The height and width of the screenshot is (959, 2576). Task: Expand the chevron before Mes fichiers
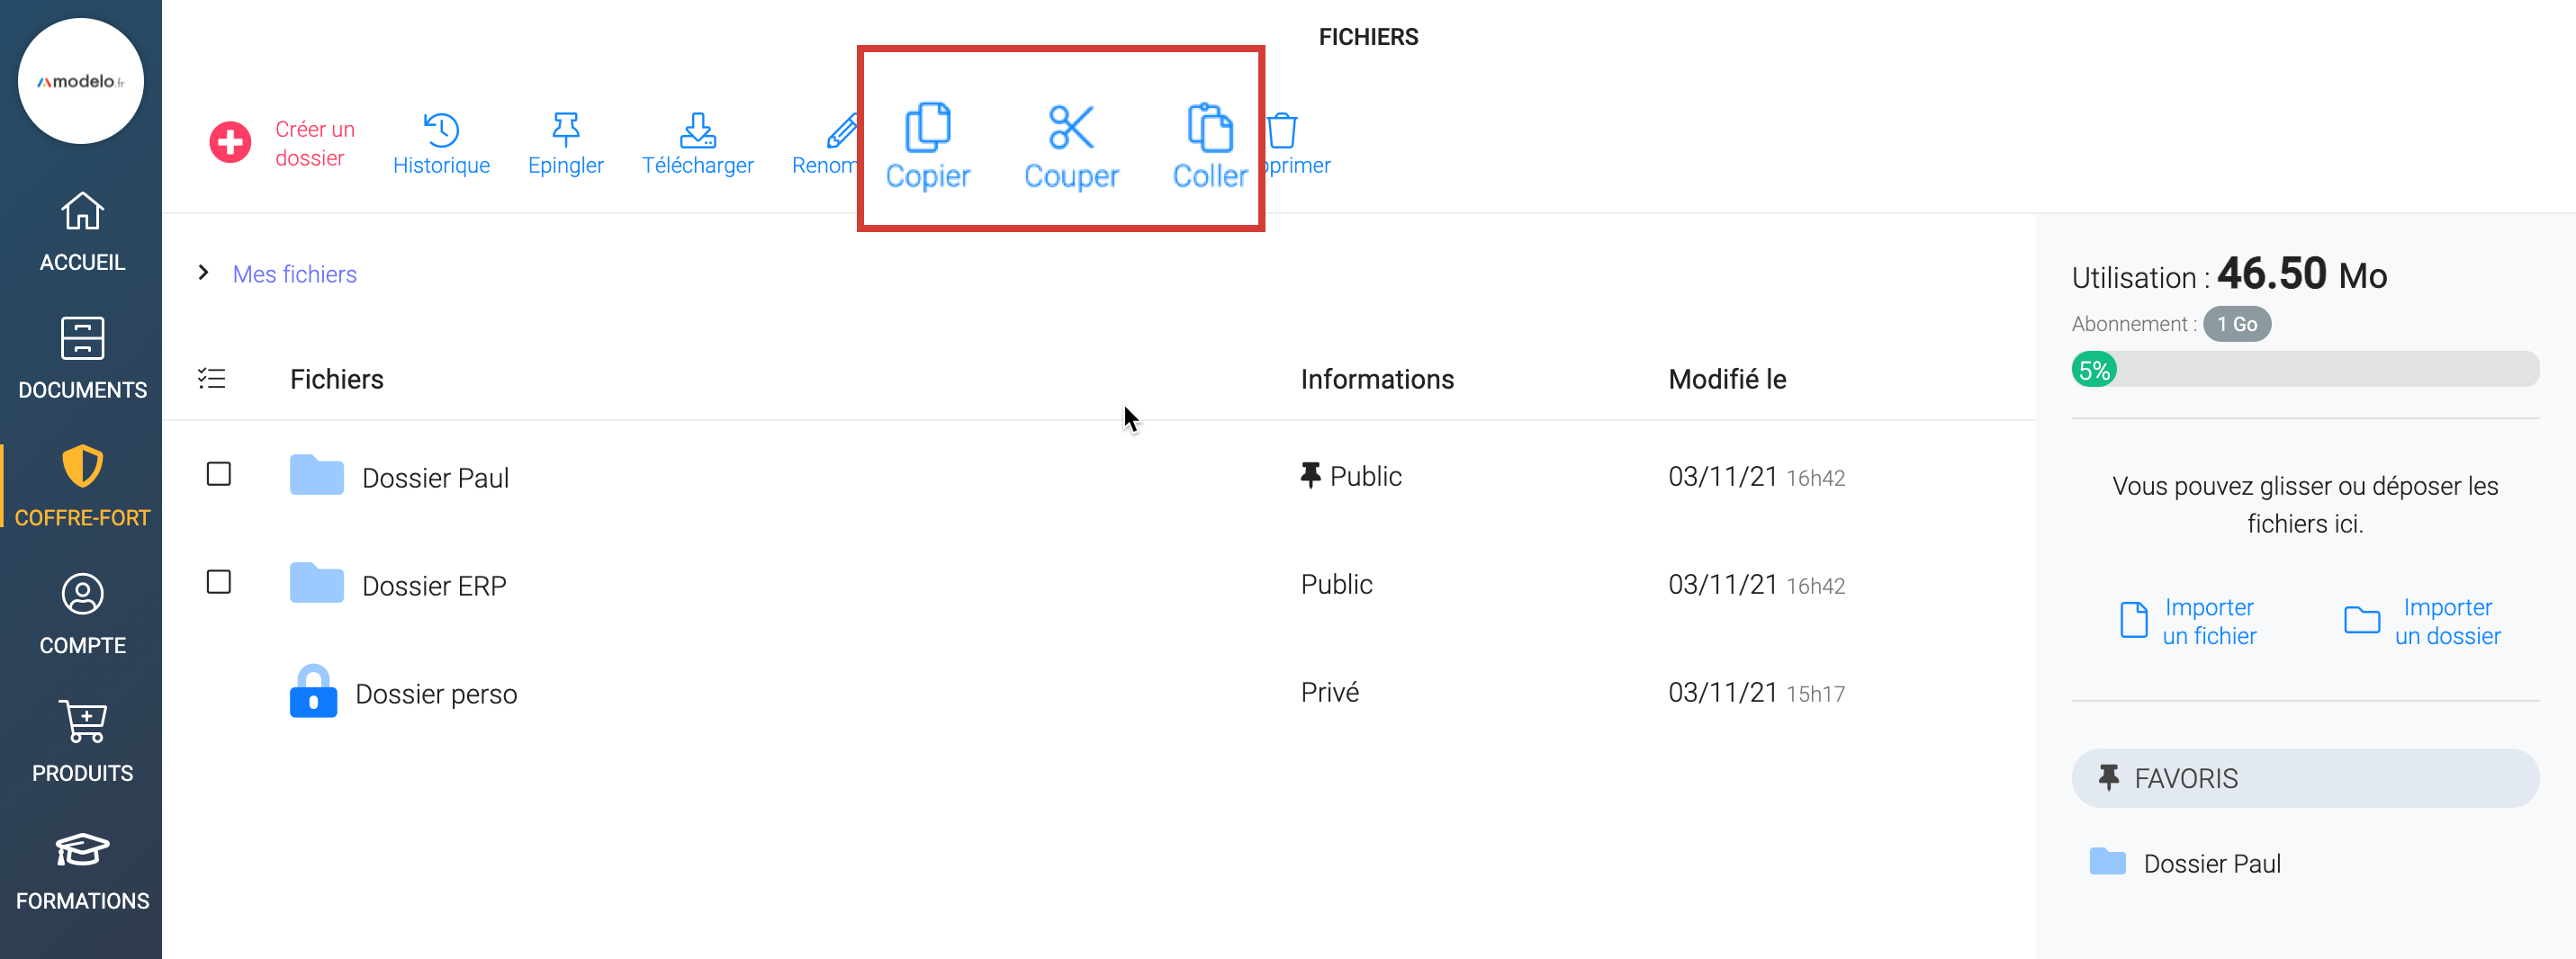coord(204,273)
